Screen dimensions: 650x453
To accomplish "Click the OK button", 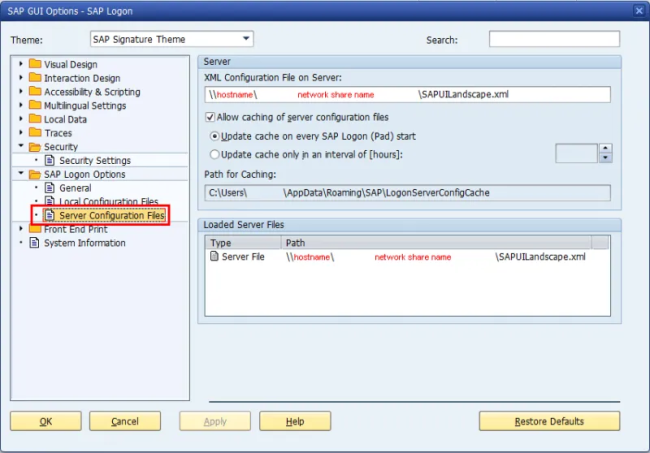I will click(46, 421).
